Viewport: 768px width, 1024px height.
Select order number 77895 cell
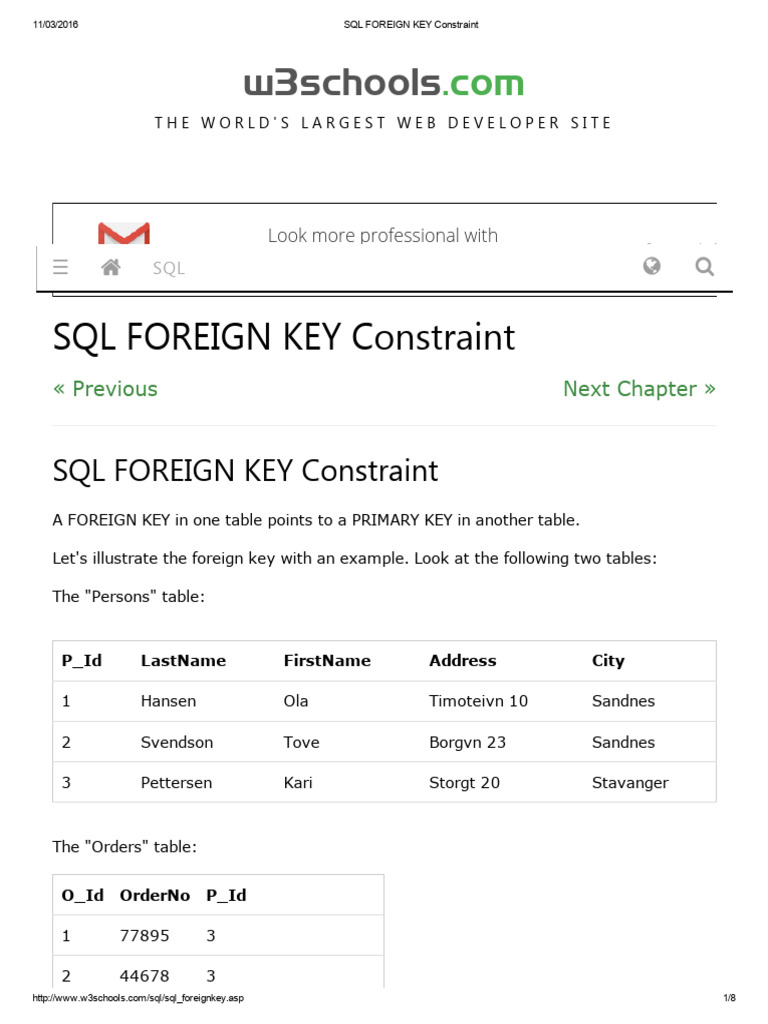[x=145, y=936]
